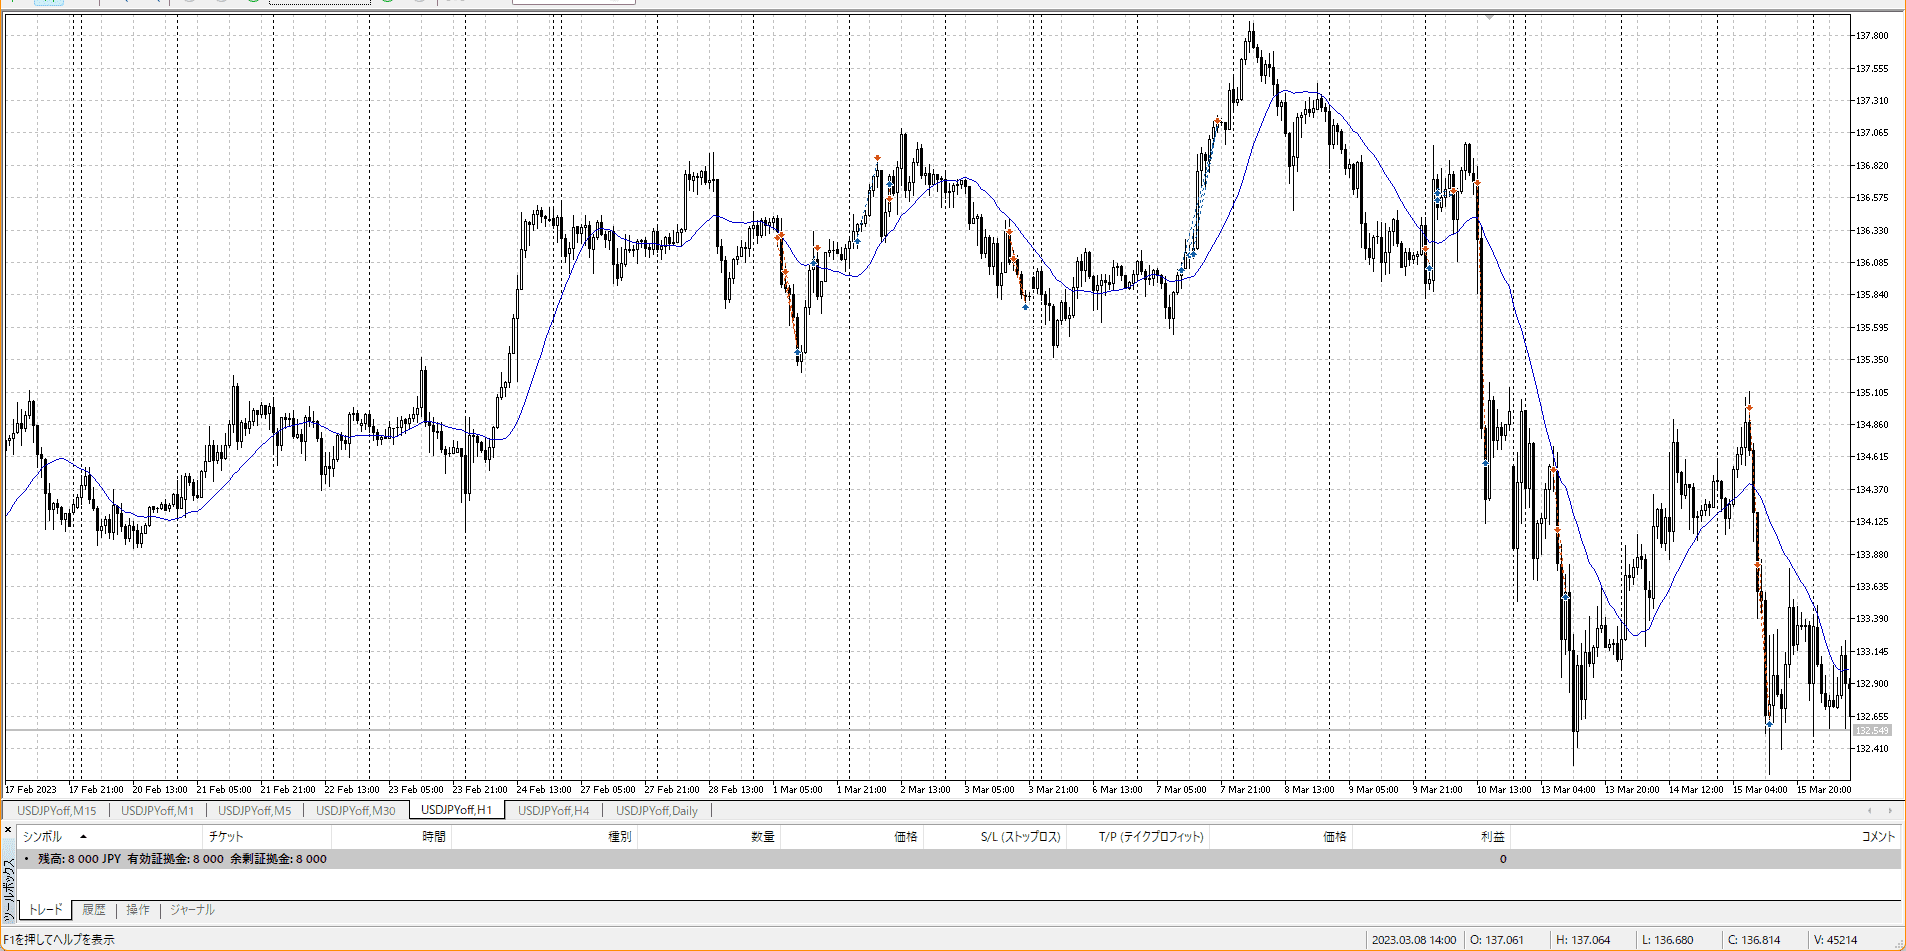1906x951 pixels.
Task: Open the 履歴 (History) tab
Action: [94, 910]
